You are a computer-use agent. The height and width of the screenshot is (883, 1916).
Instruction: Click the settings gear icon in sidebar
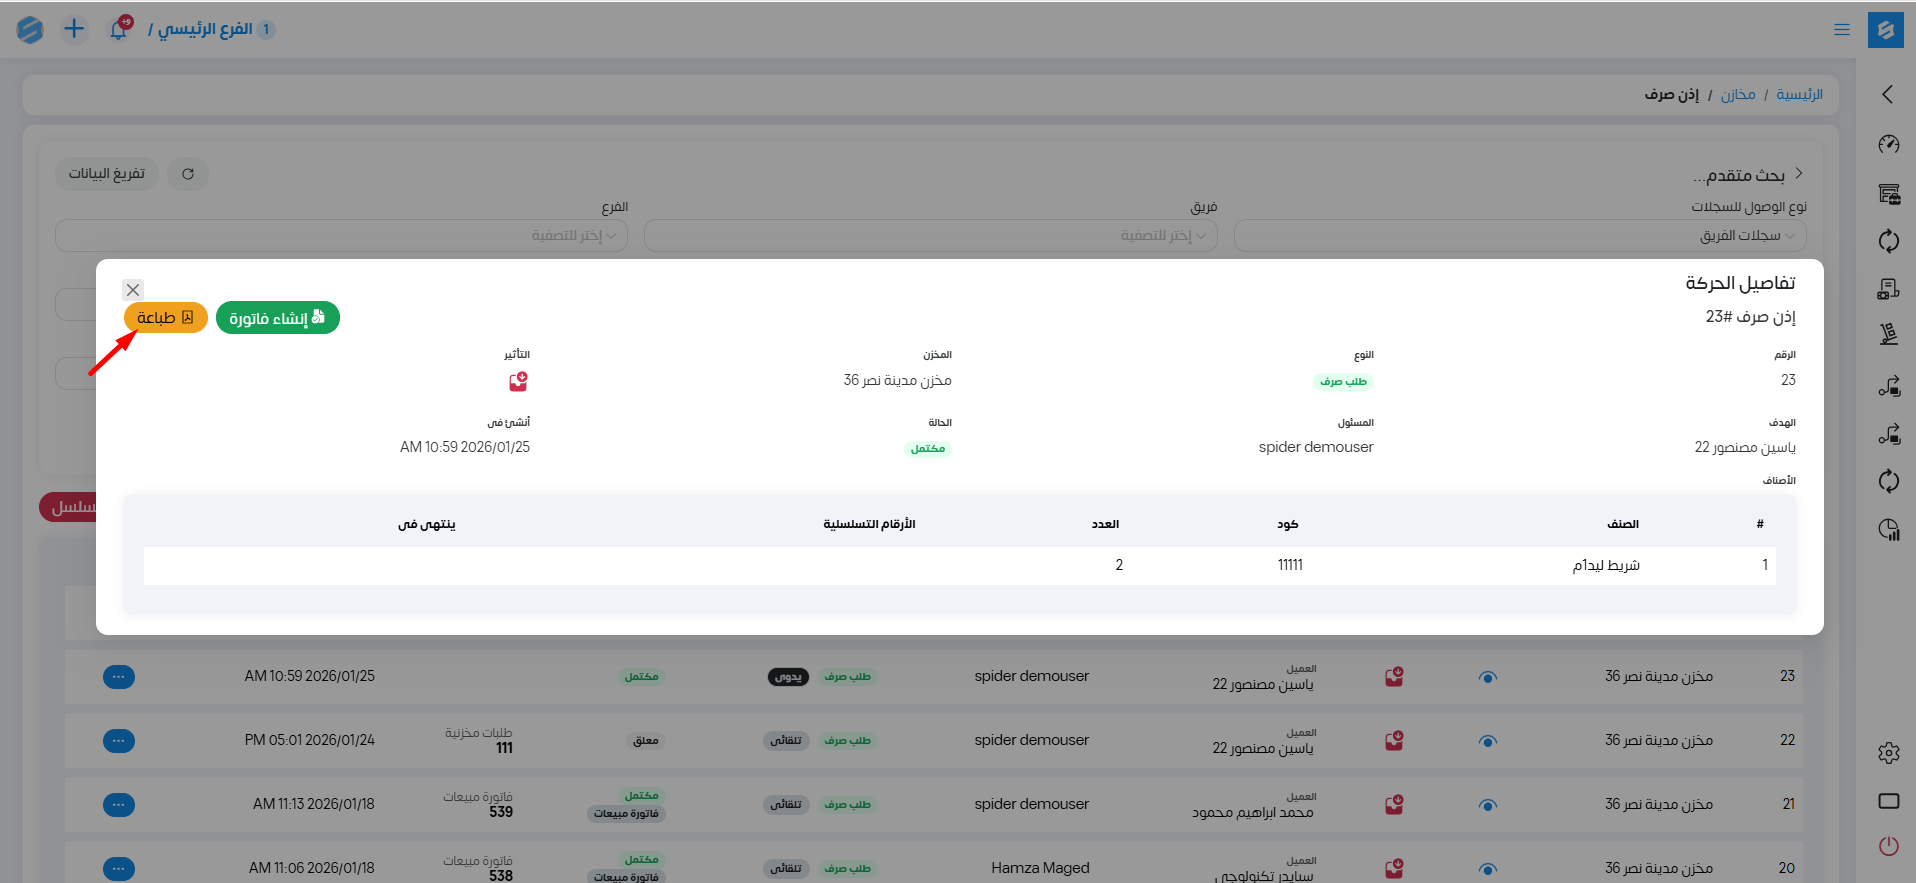click(x=1888, y=753)
